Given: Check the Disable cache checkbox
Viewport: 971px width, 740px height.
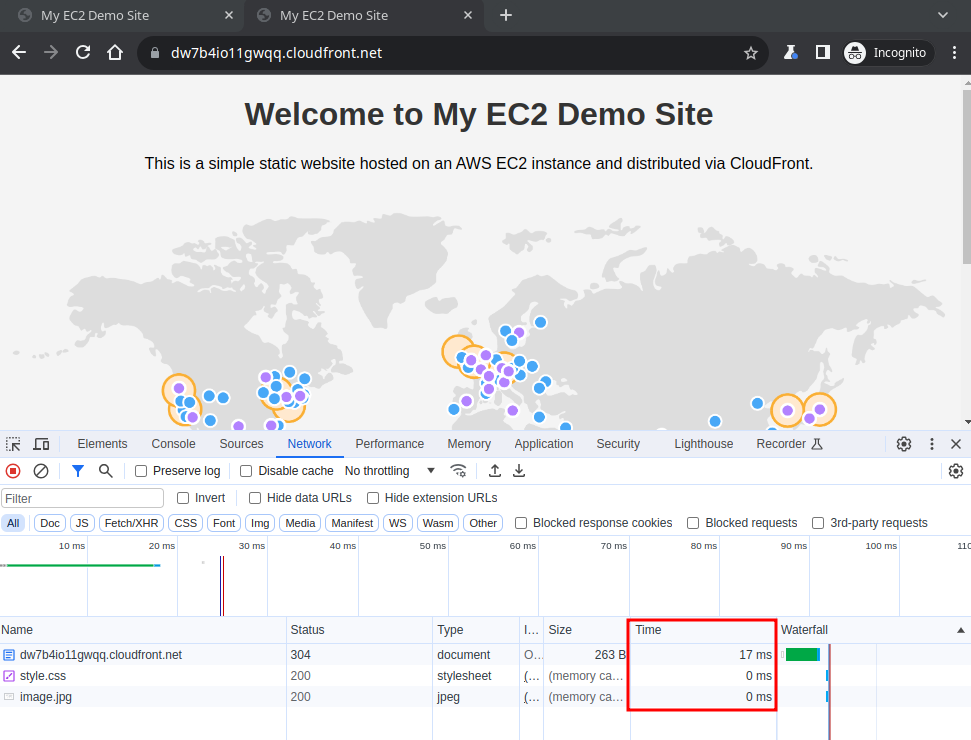Looking at the screenshot, I should pos(247,471).
